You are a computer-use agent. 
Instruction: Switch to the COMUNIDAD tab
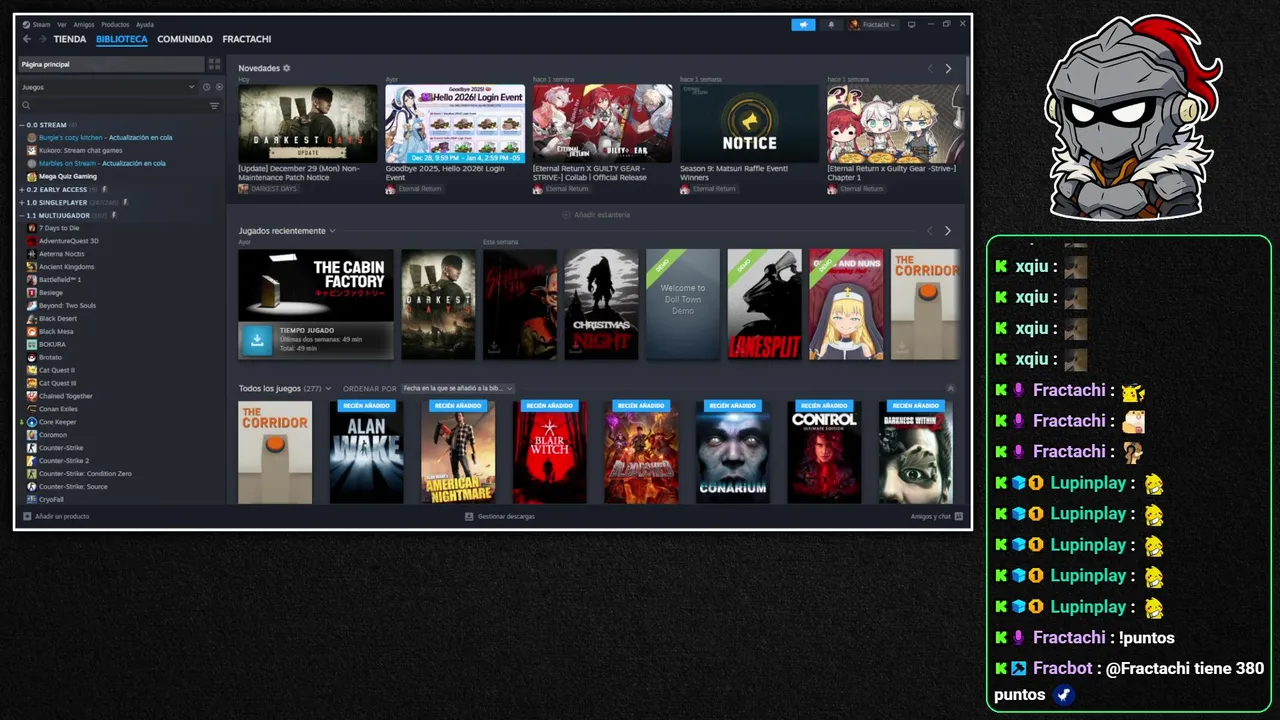(x=185, y=39)
